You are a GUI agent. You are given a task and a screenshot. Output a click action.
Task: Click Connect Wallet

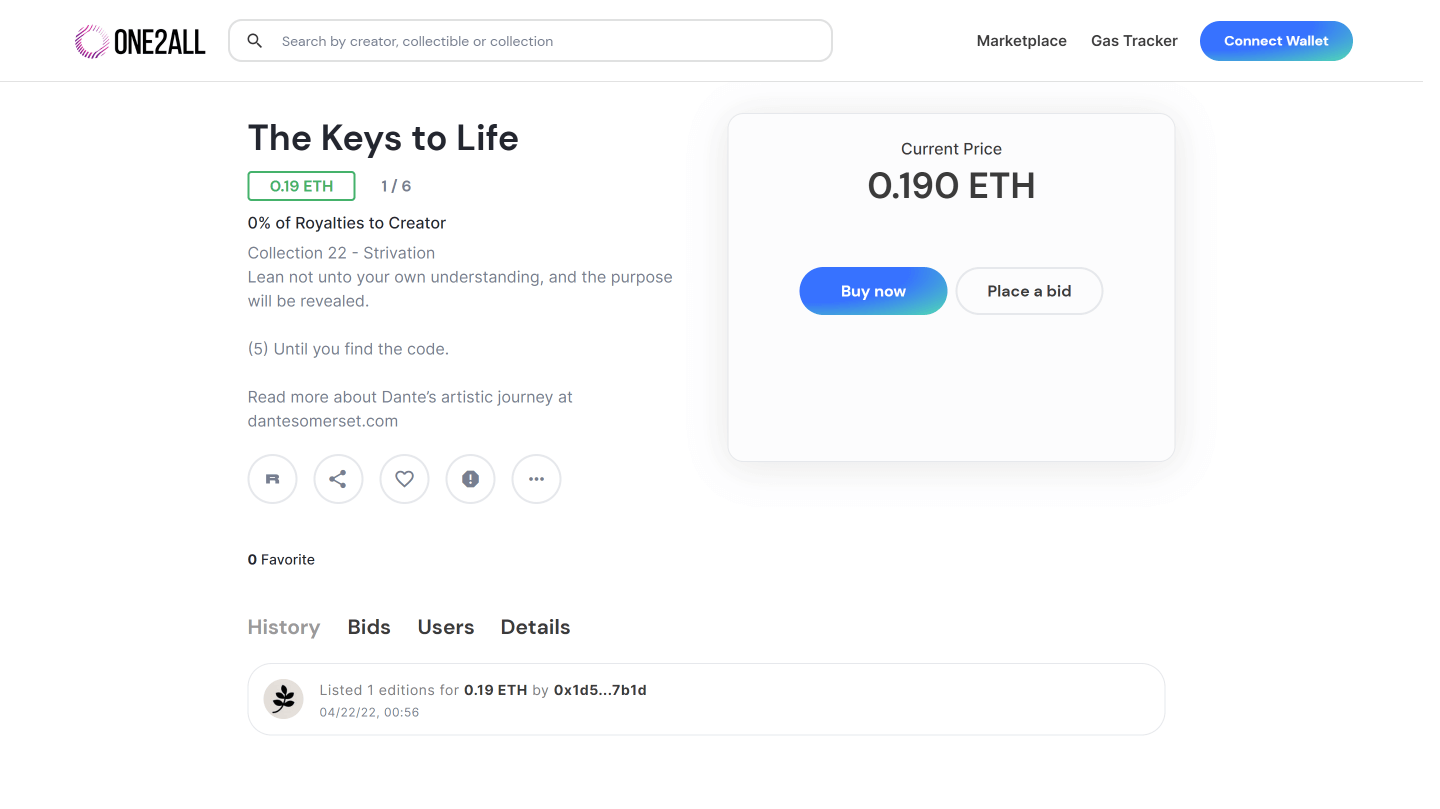1276,40
